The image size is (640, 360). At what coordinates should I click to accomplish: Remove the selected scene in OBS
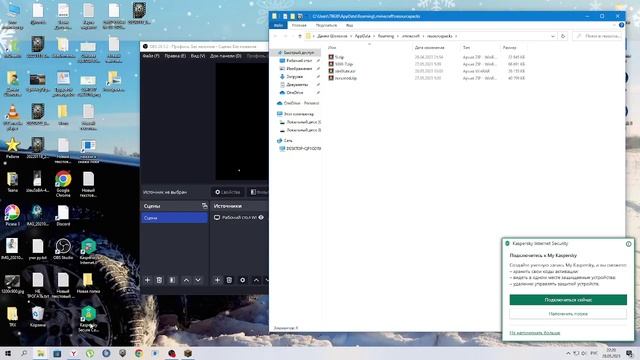tap(159, 280)
